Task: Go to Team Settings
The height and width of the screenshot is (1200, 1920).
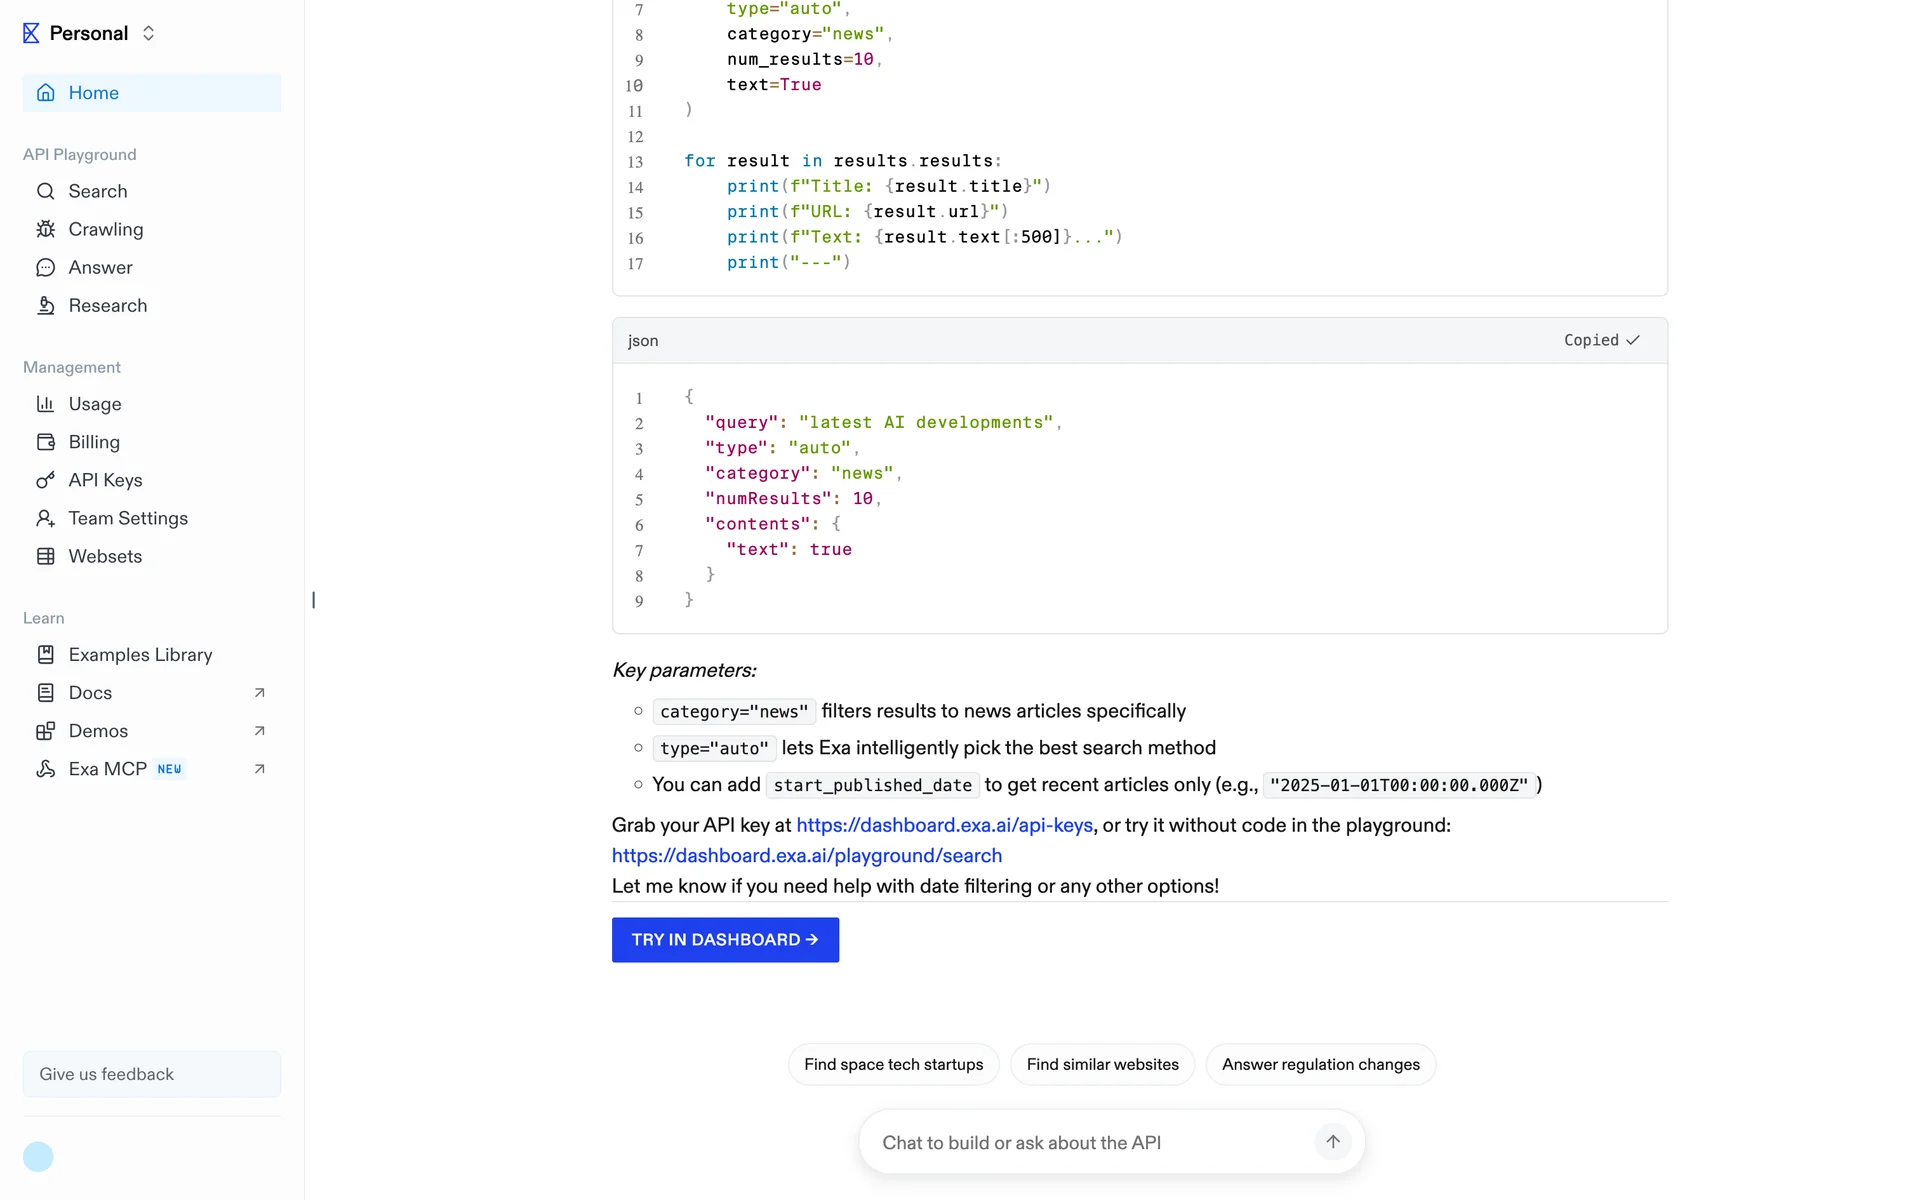Action: point(128,518)
